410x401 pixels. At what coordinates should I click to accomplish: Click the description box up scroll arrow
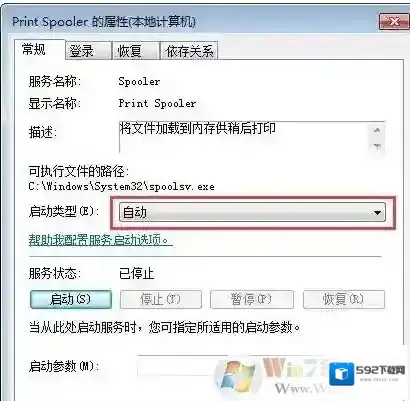pyautogui.click(x=377, y=130)
